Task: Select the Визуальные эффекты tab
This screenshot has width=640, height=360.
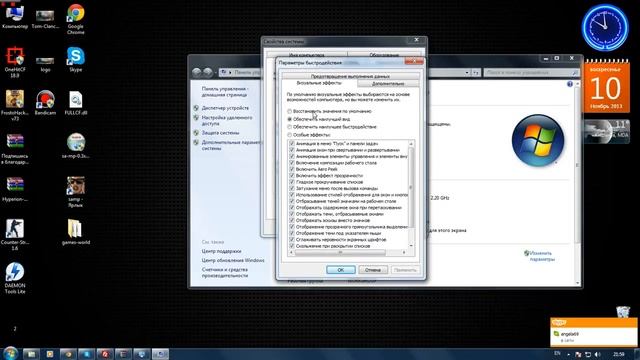Action: click(x=319, y=83)
